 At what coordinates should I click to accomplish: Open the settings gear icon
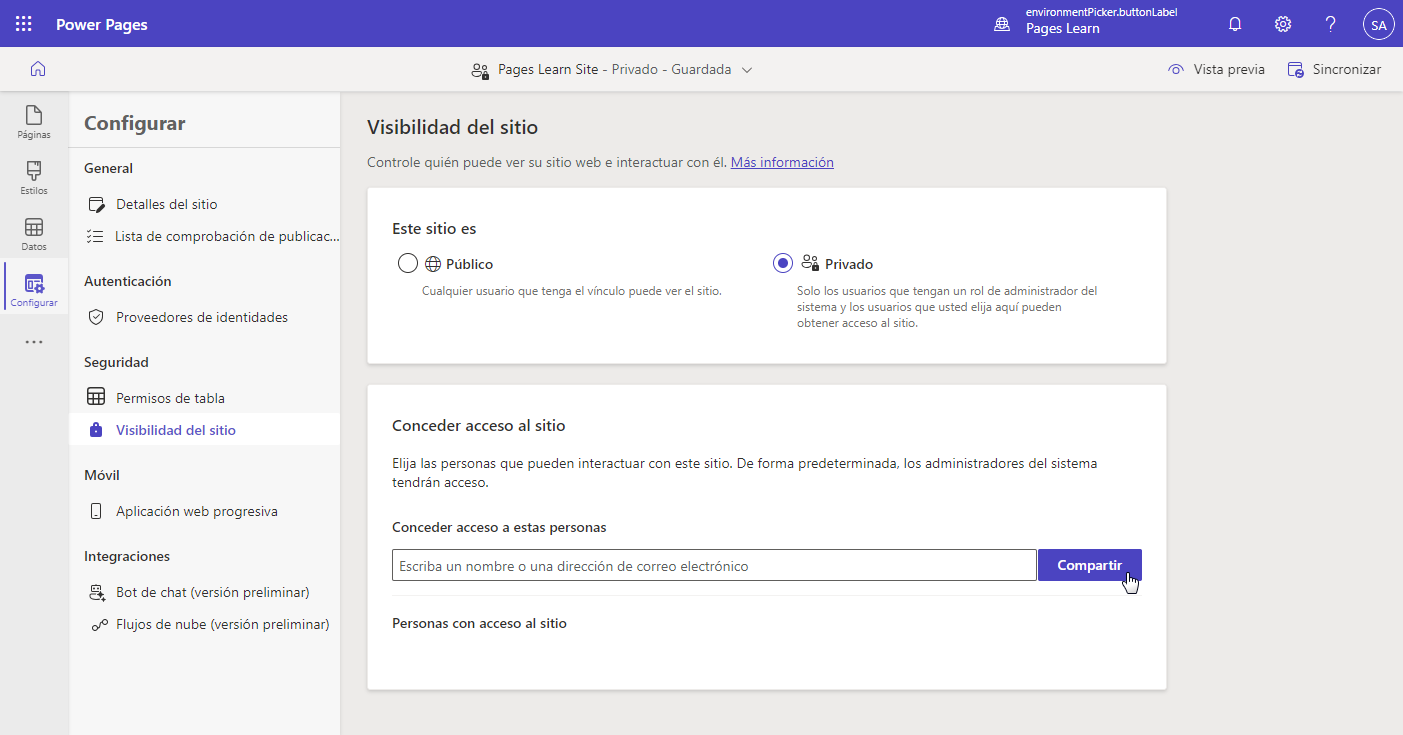point(1283,24)
